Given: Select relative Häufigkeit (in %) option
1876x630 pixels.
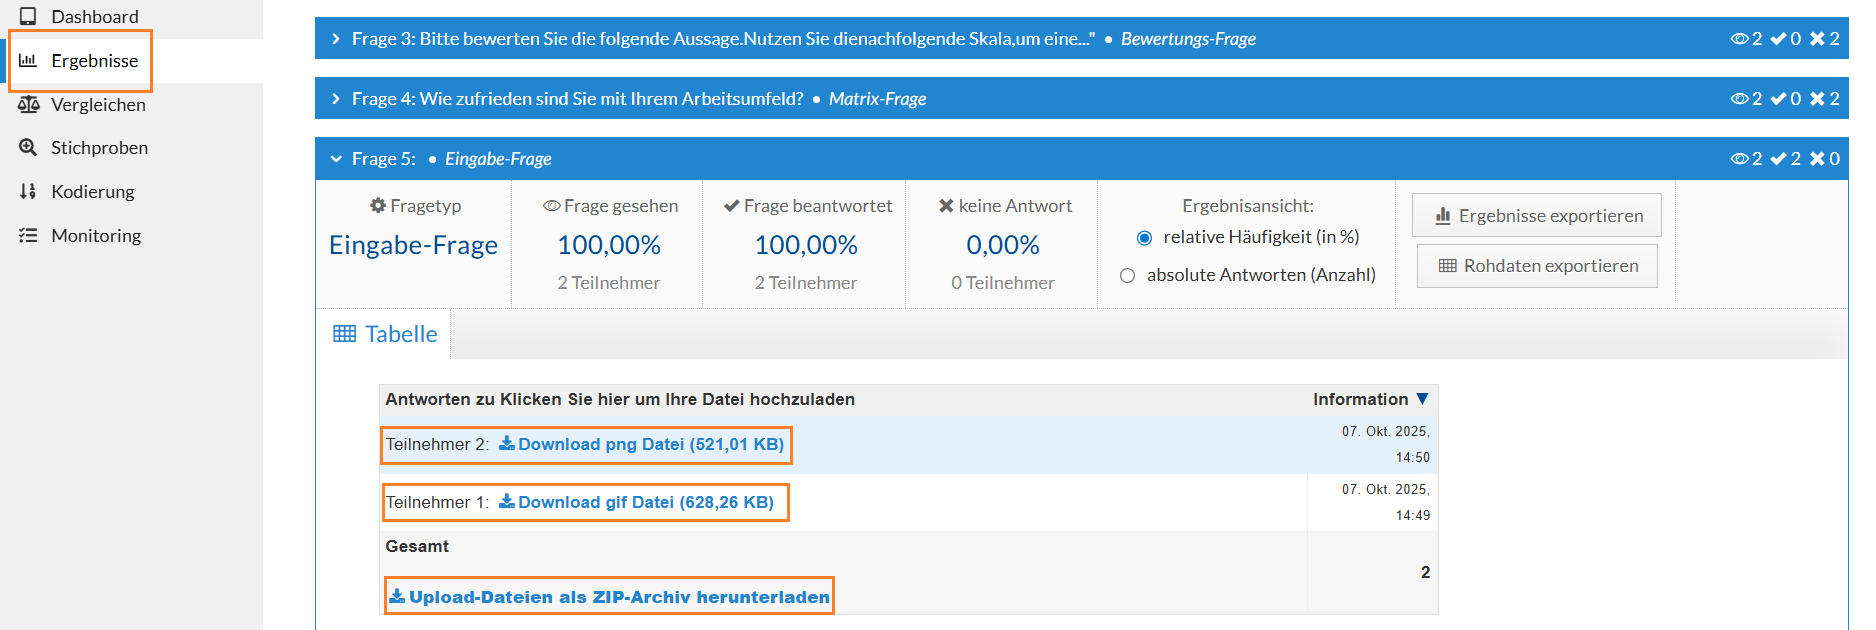Looking at the screenshot, I should tap(1145, 238).
